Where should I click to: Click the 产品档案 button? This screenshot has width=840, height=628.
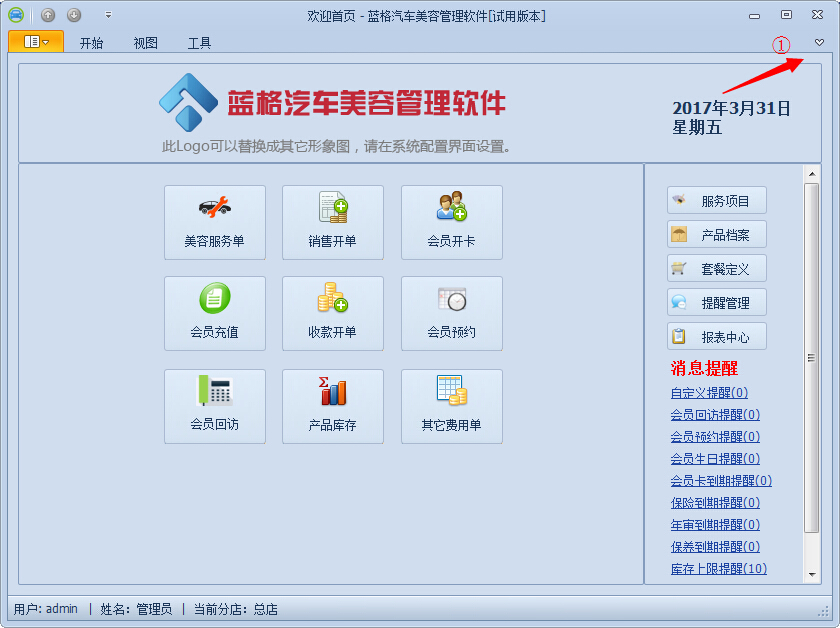(x=717, y=234)
